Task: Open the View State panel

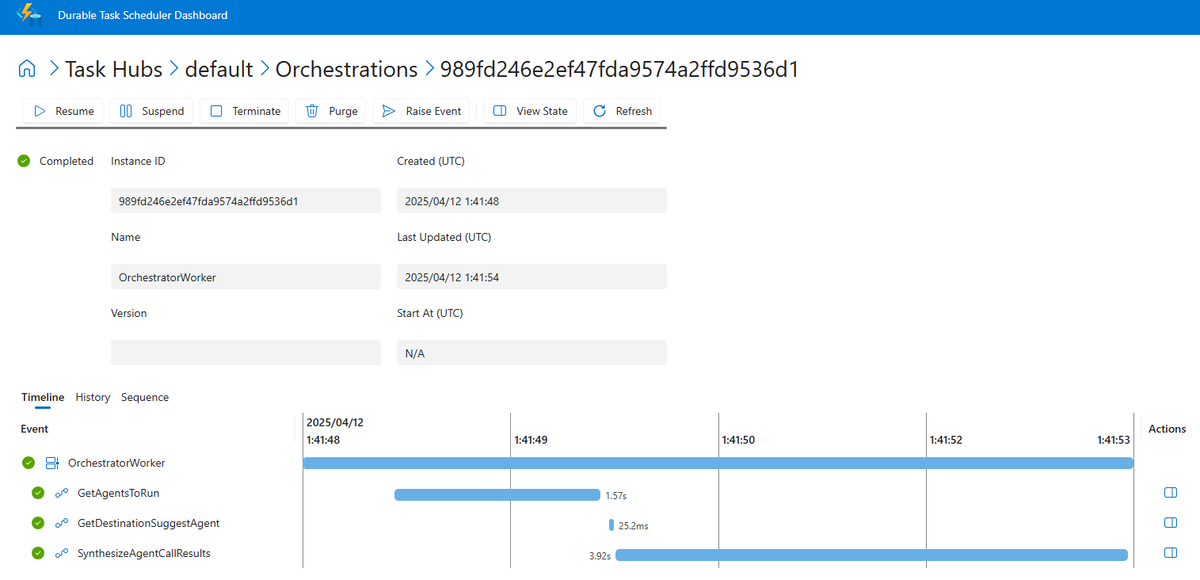Action: [x=530, y=111]
